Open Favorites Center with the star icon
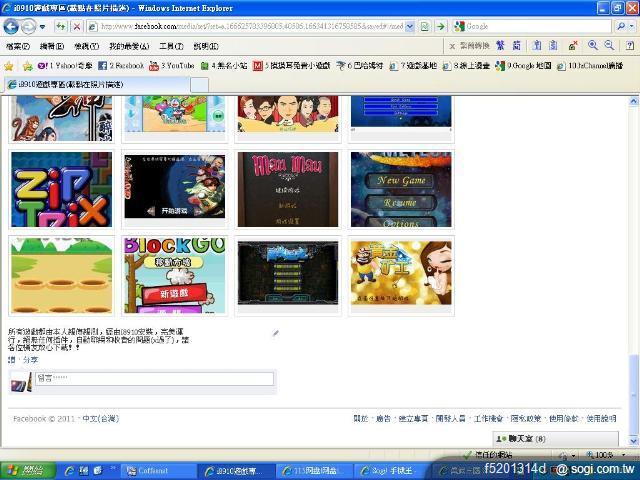640x480 pixels. click(9, 66)
